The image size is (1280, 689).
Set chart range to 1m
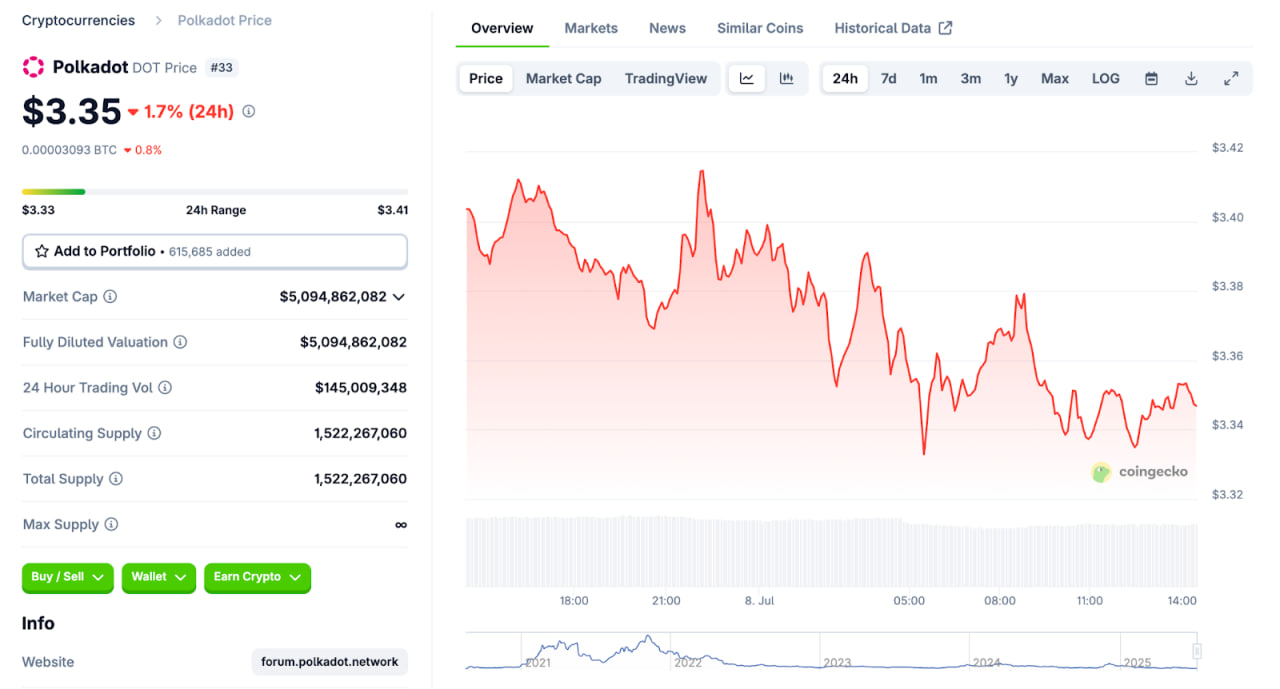click(929, 78)
